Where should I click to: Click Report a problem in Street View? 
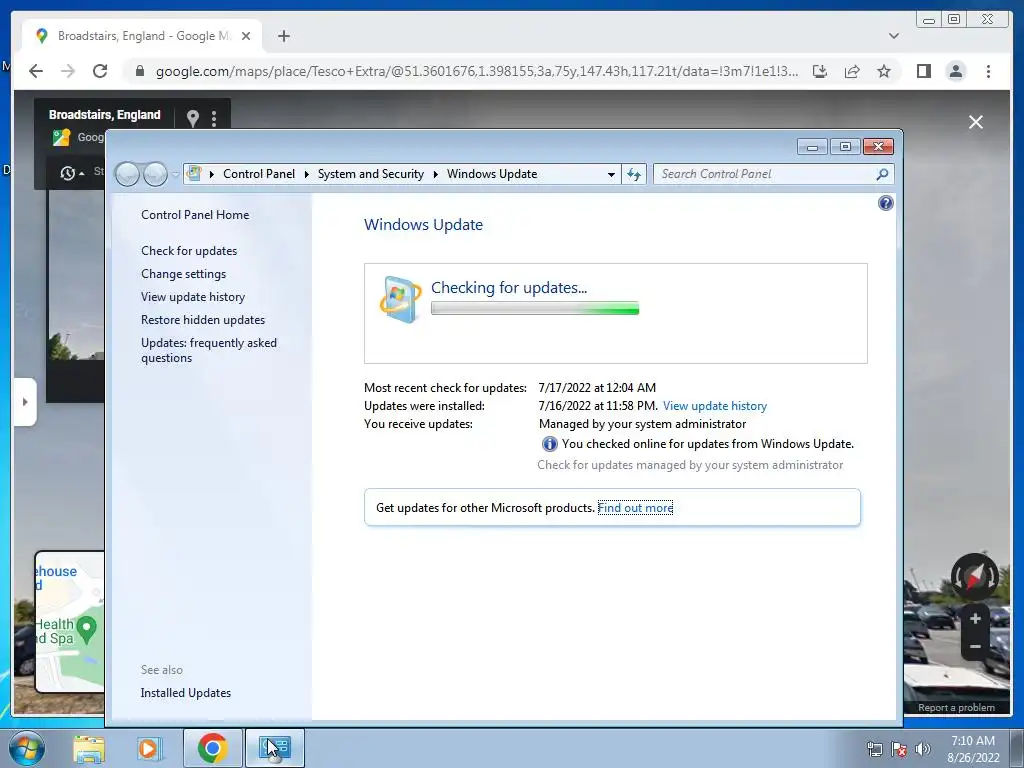pos(956,707)
